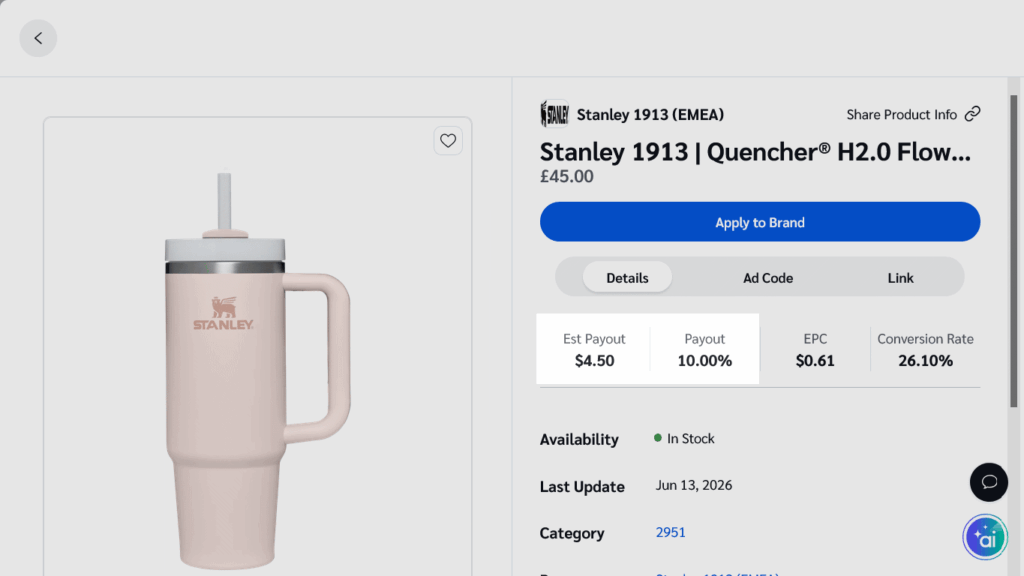Click Share Product Info text
The height and width of the screenshot is (576, 1024).
901,114
